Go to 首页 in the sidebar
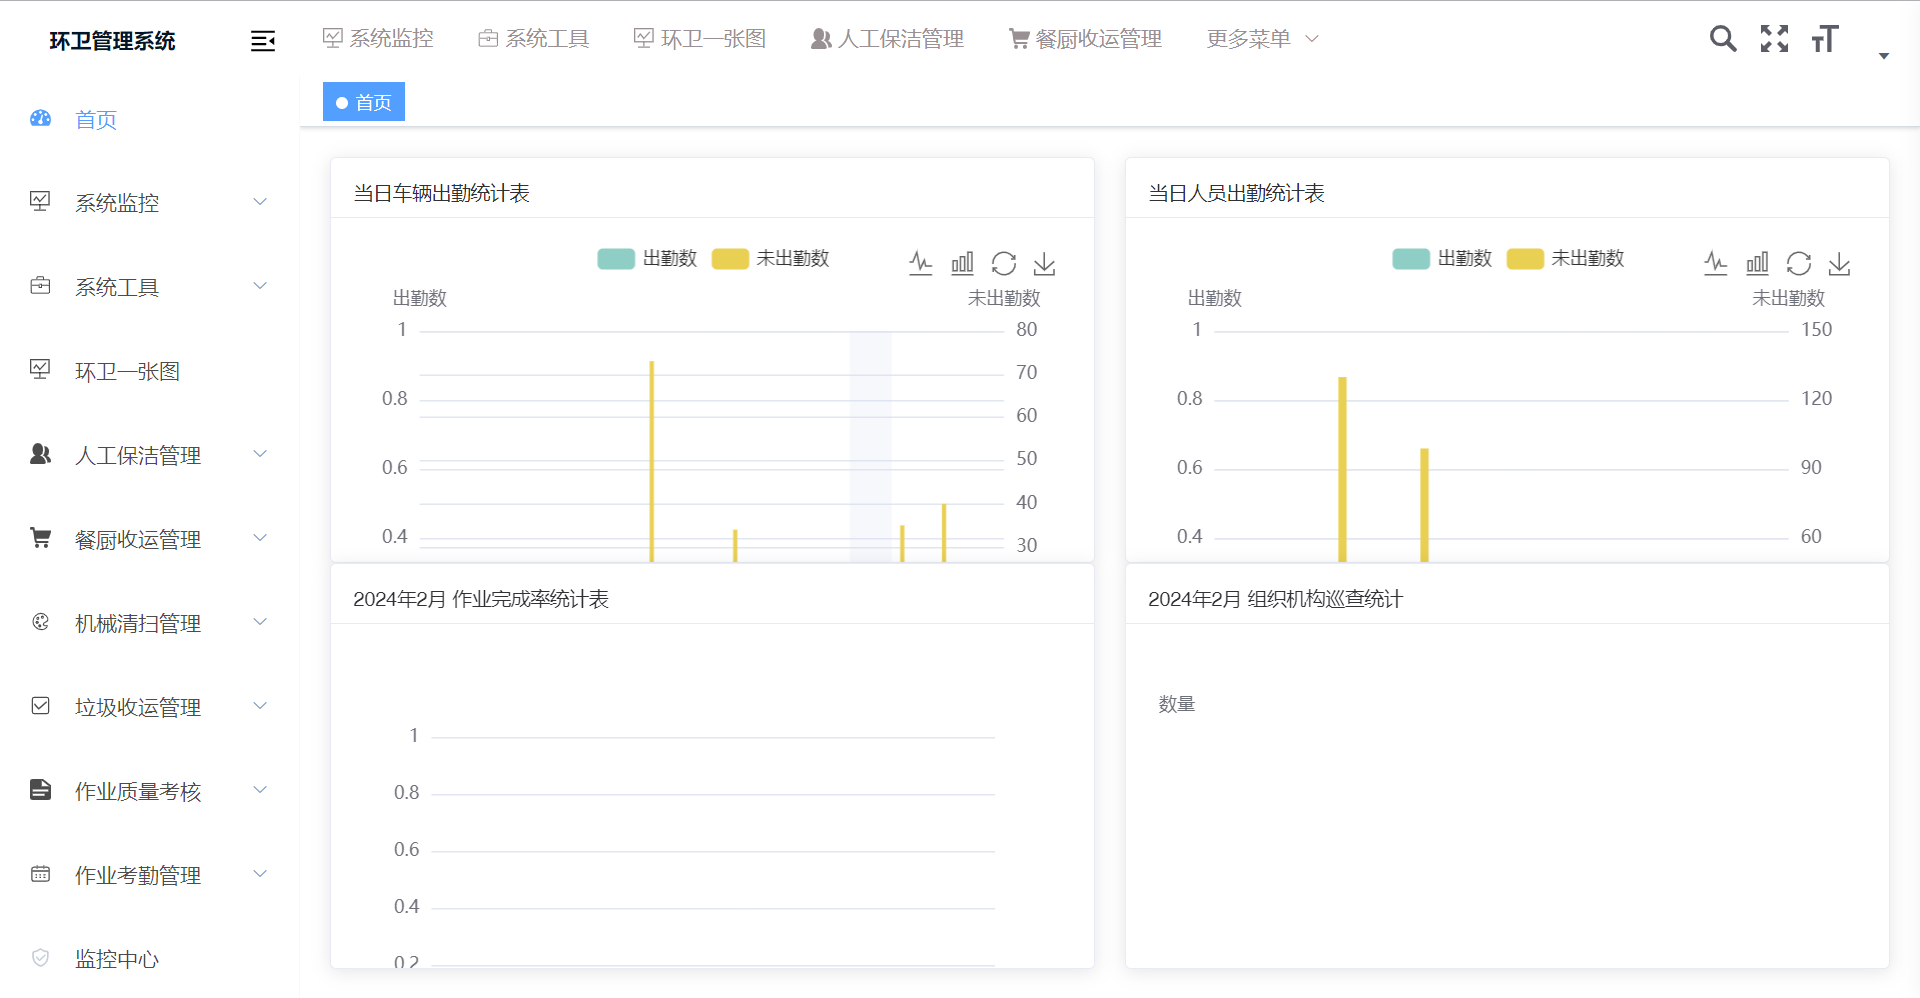The height and width of the screenshot is (998, 1920). point(96,120)
